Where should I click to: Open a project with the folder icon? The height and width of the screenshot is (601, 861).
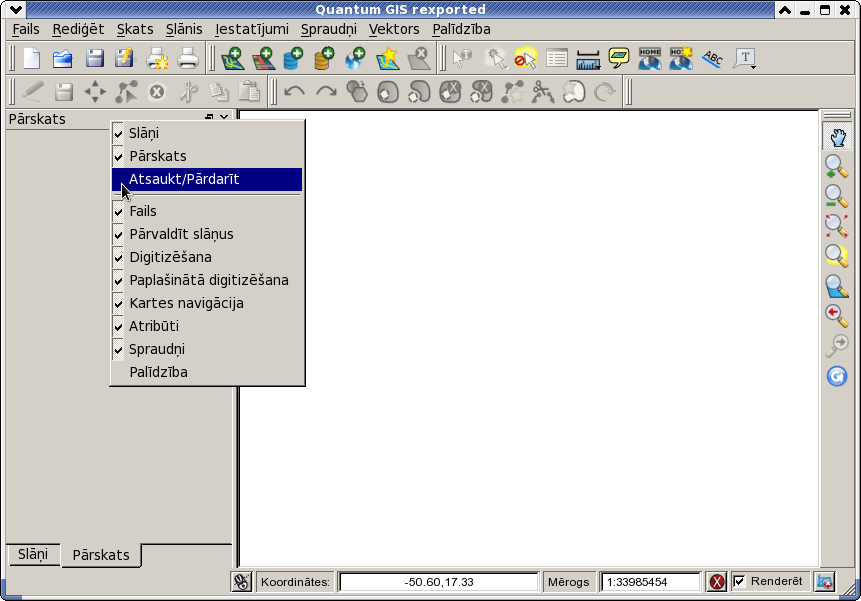pos(63,58)
